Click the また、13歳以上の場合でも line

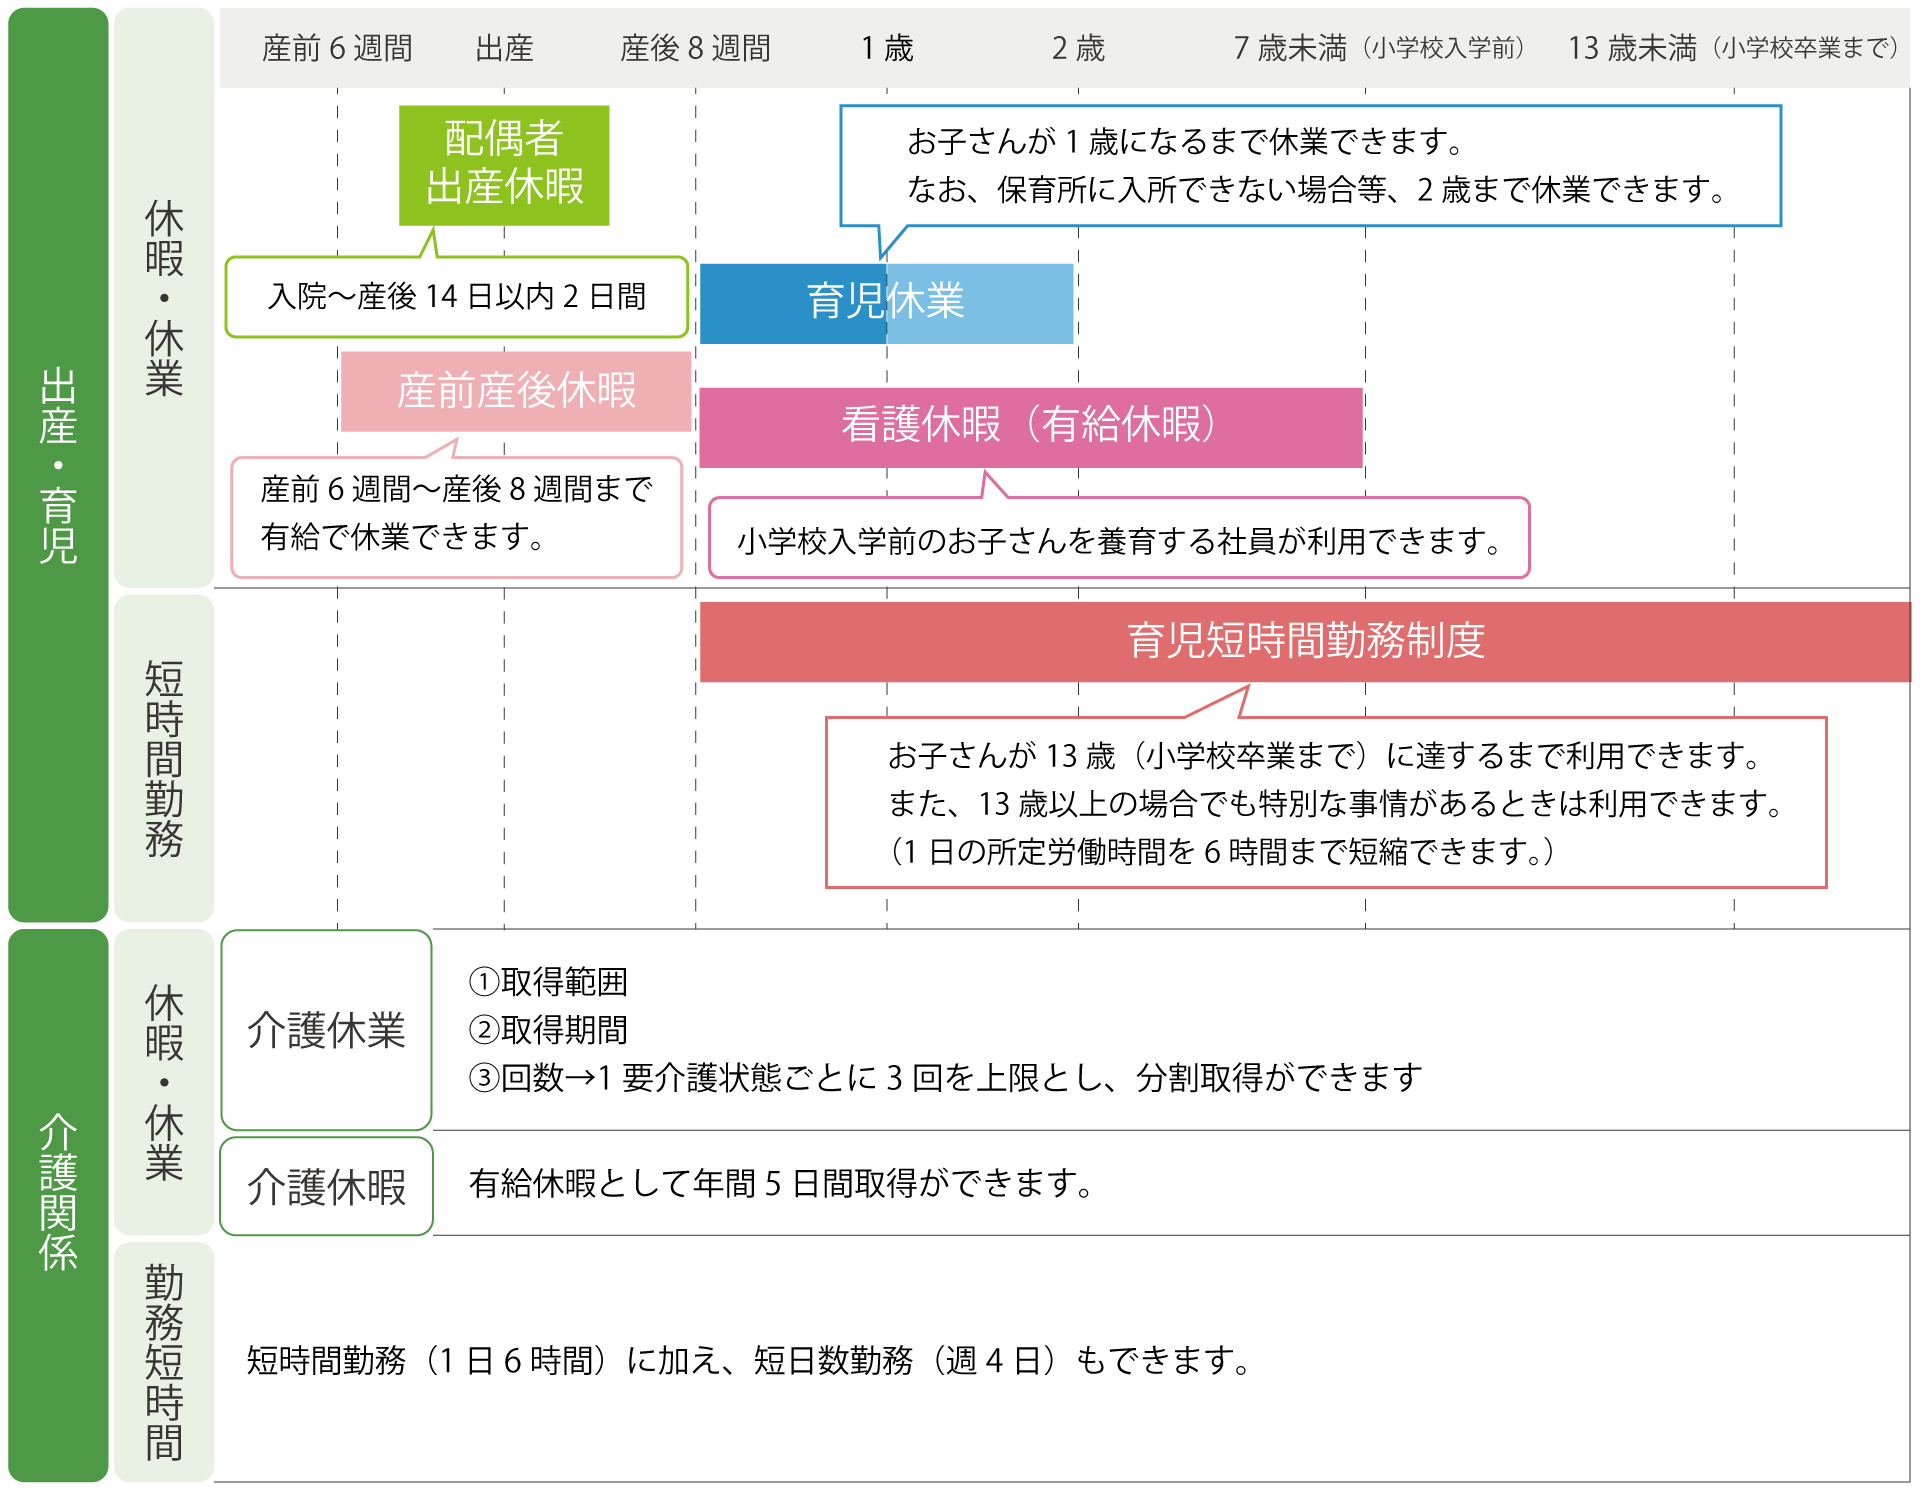pos(1336,804)
